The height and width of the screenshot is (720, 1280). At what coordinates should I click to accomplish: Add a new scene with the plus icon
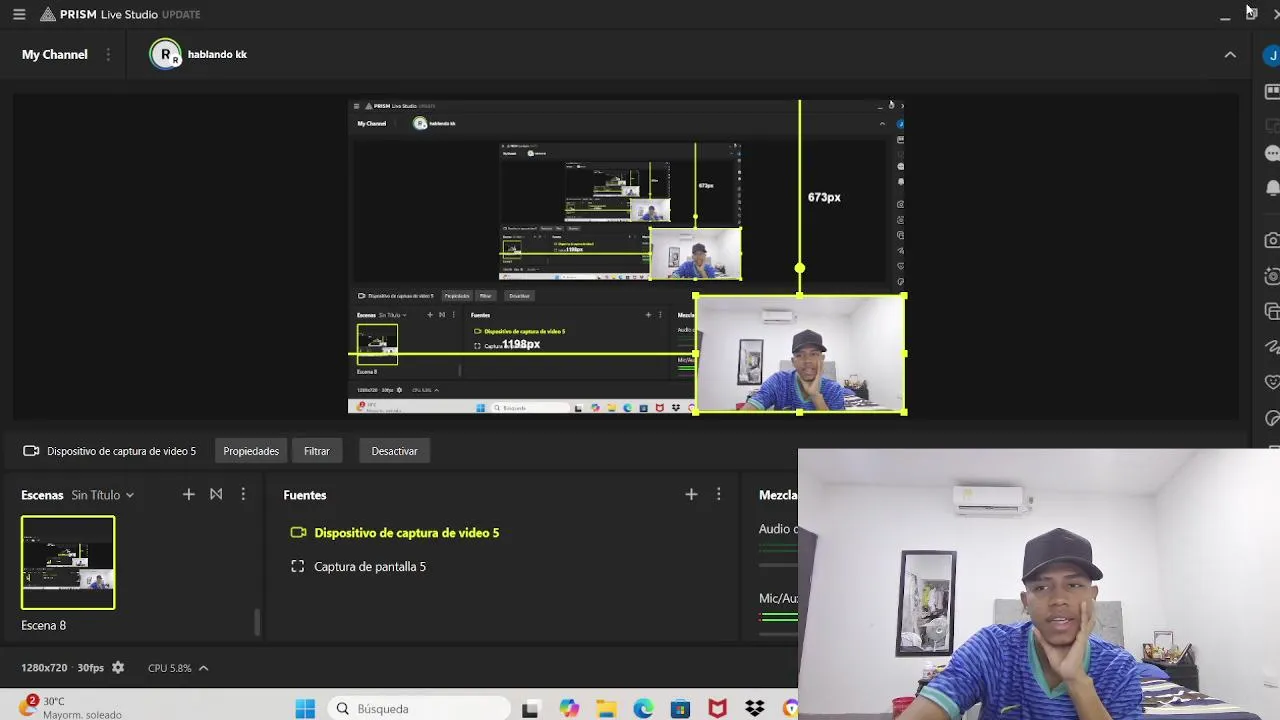tap(188, 494)
